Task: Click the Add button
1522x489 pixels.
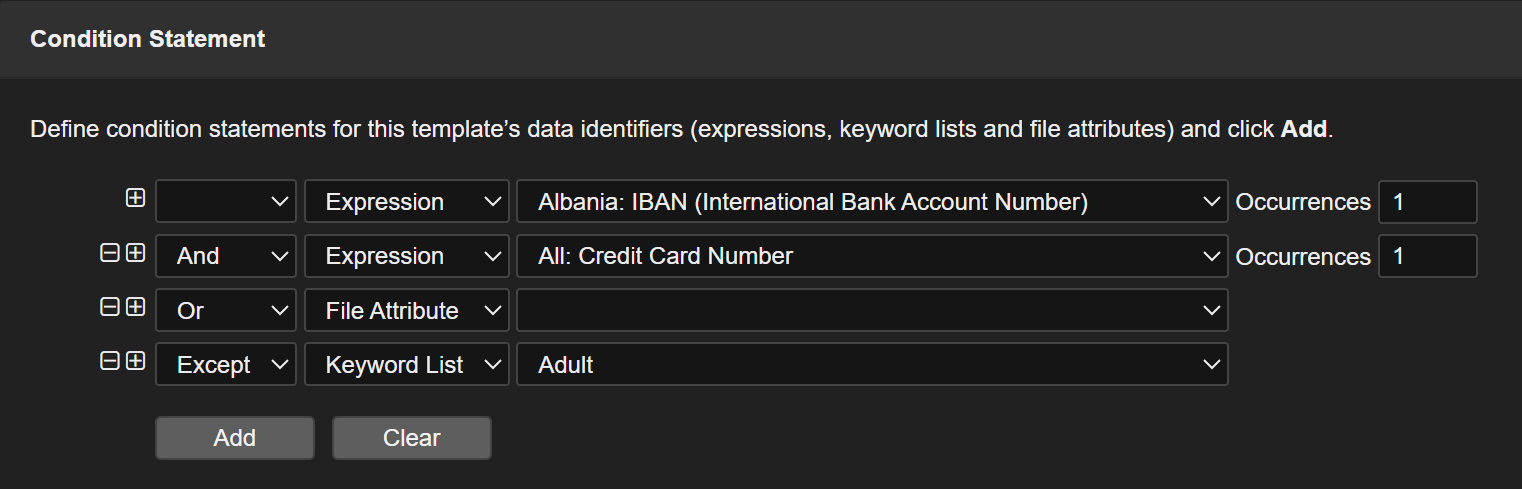Action: (x=235, y=438)
